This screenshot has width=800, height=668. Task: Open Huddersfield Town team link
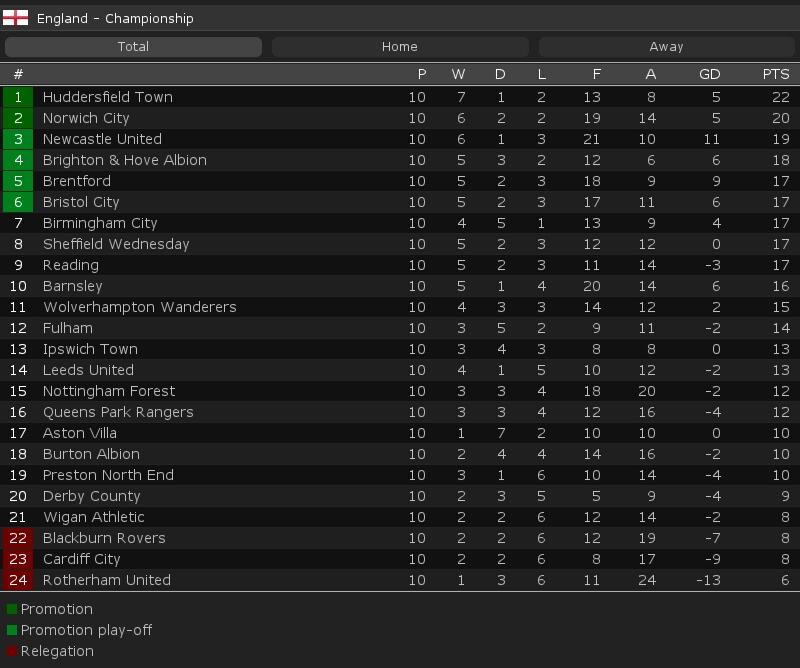click(x=108, y=97)
